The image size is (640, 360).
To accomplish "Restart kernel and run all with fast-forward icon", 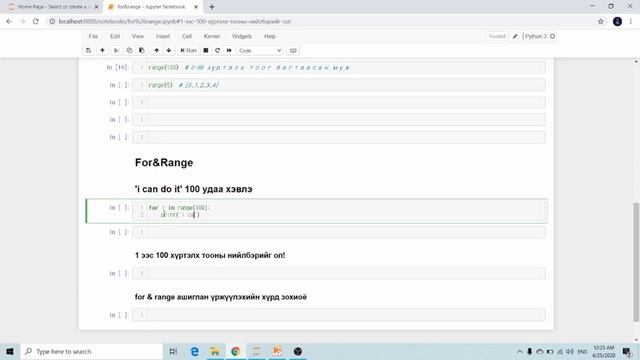I will 229,50.
